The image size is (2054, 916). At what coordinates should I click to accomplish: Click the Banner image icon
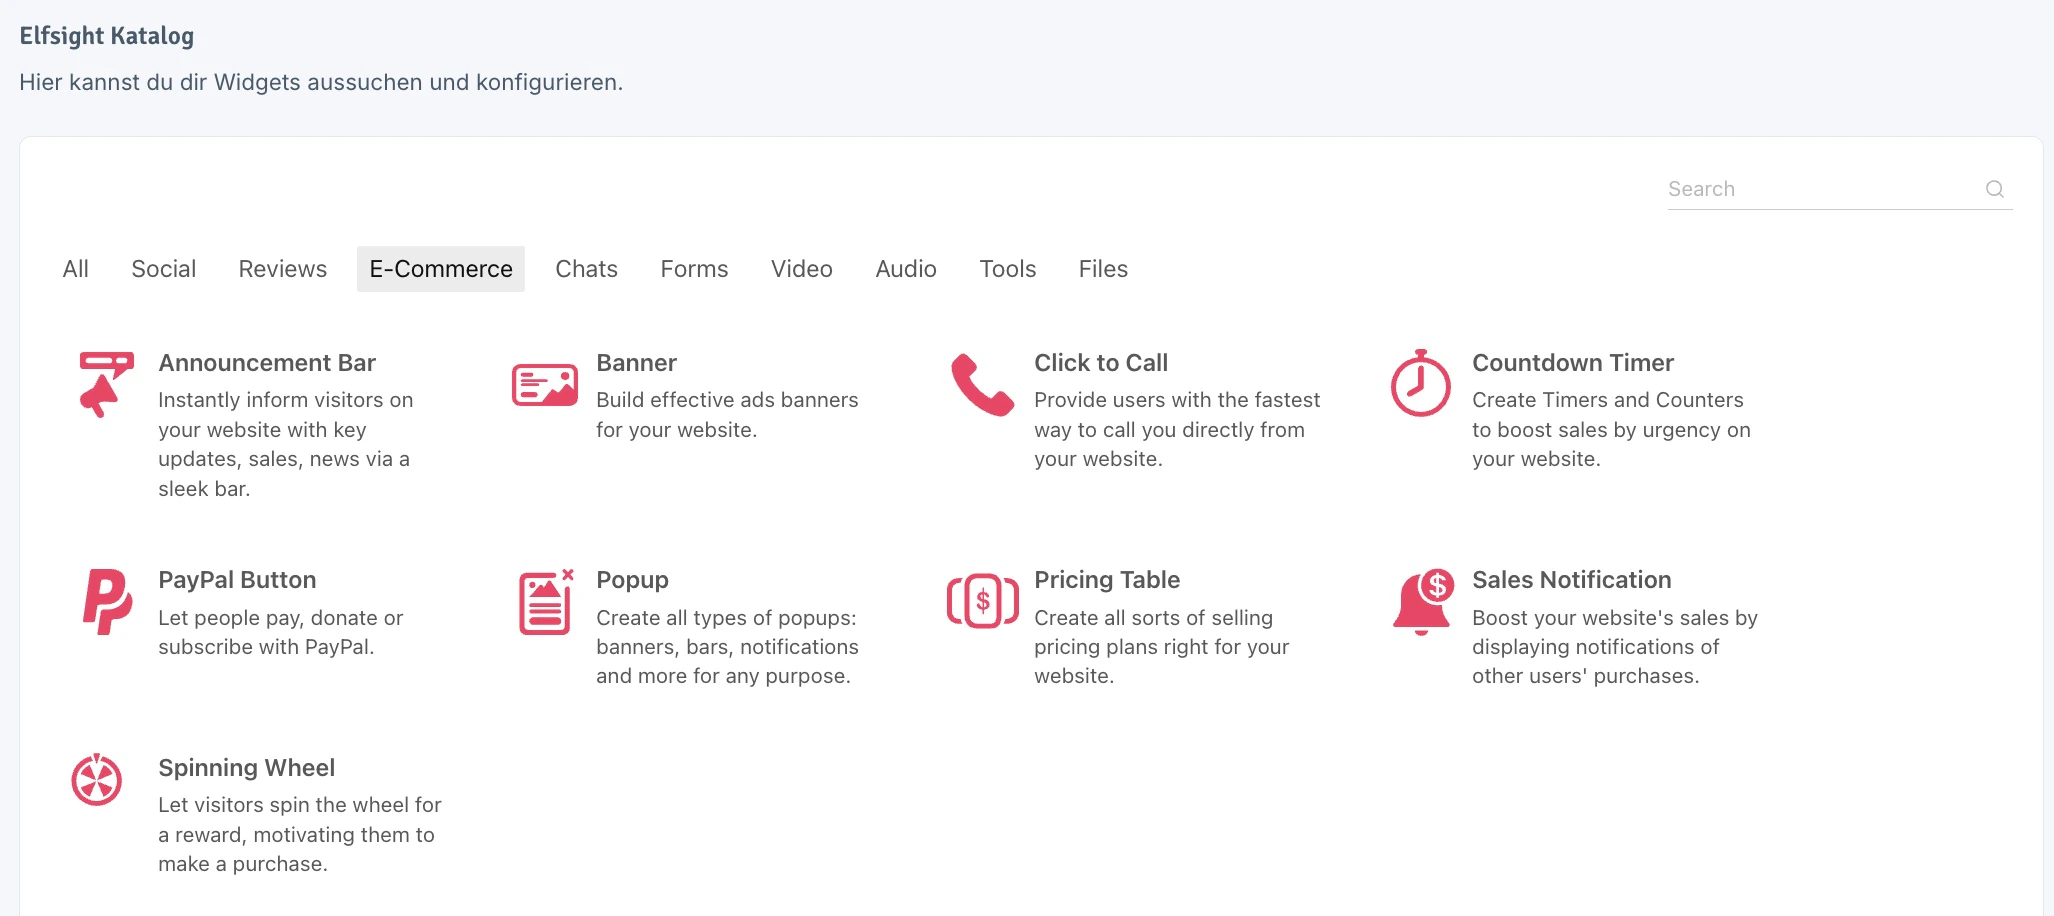pos(545,385)
